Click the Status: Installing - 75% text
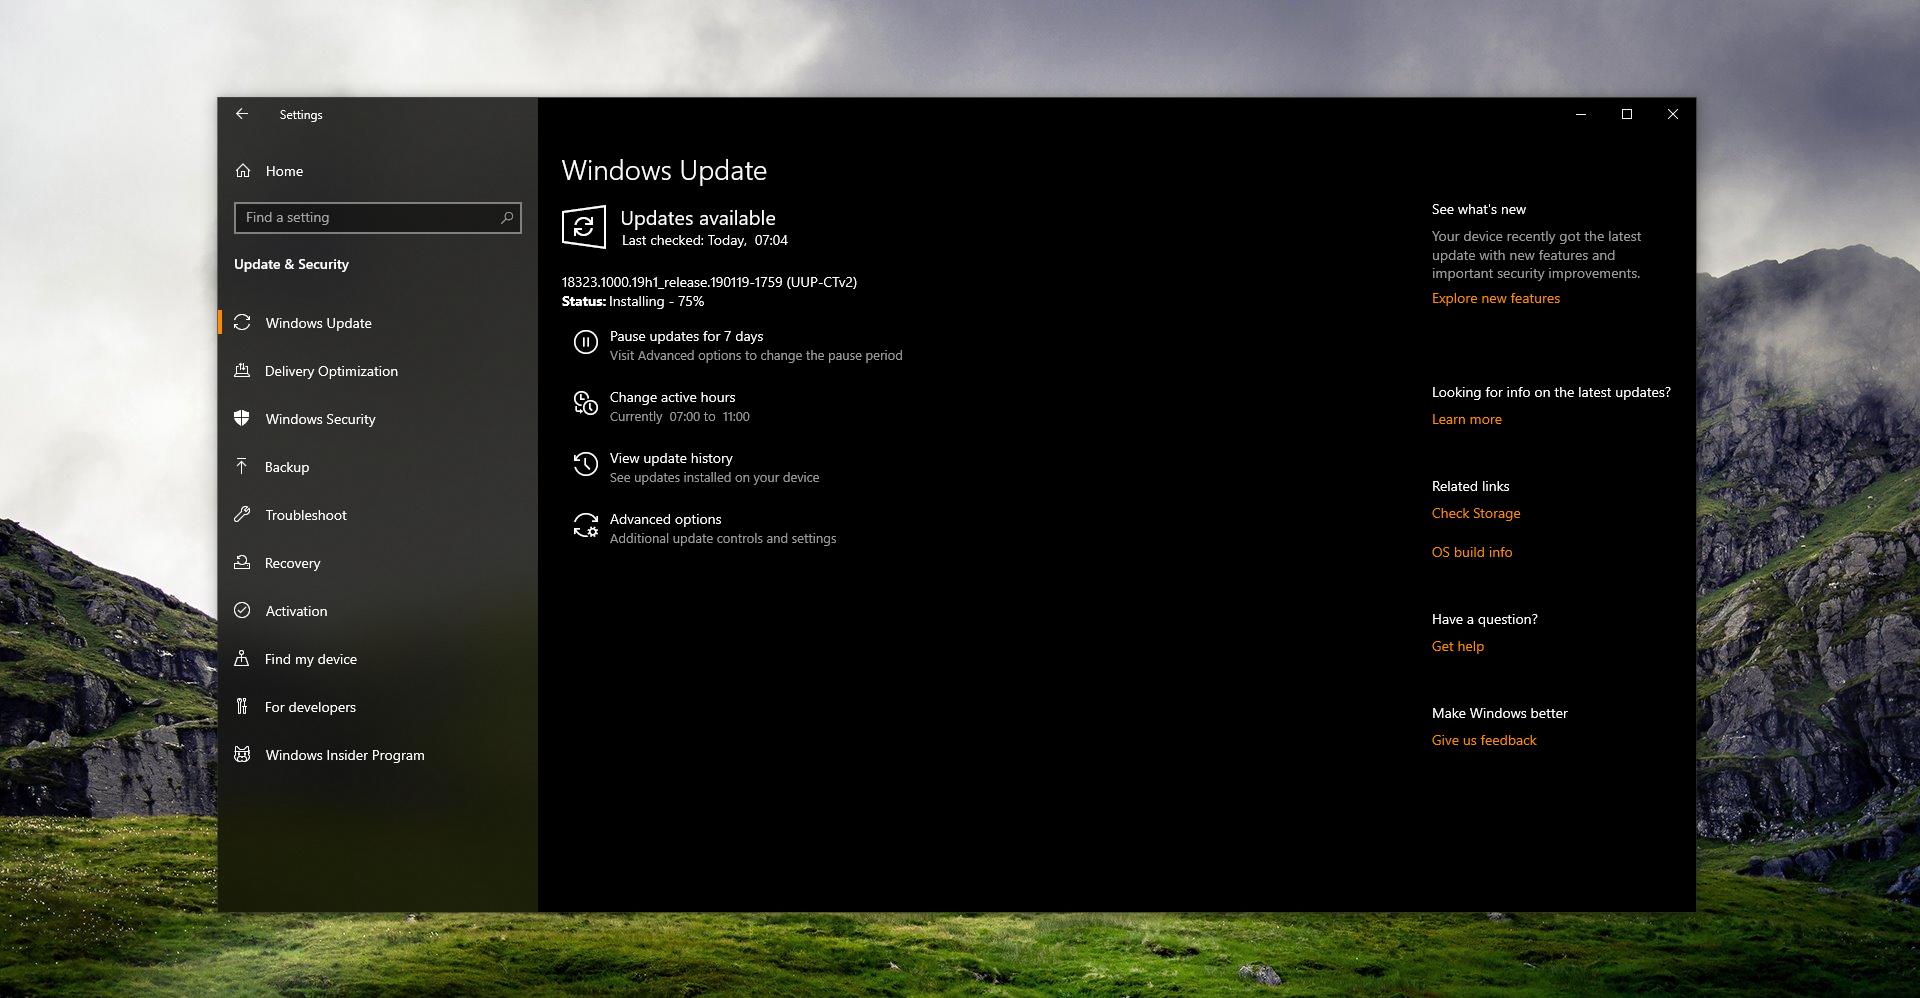The width and height of the screenshot is (1920, 998). click(x=633, y=301)
